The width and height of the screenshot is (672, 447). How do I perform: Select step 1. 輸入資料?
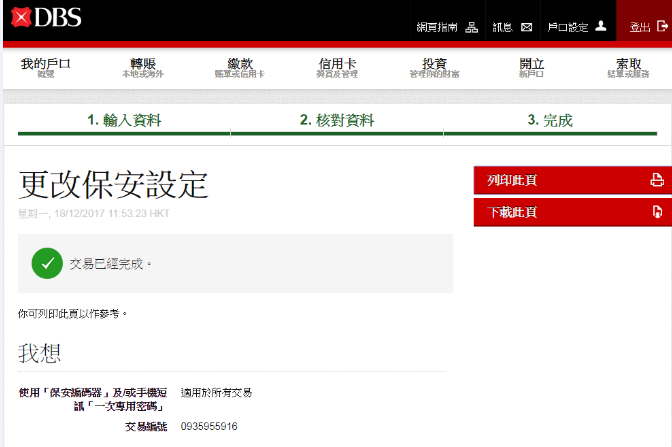pos(124,120)
